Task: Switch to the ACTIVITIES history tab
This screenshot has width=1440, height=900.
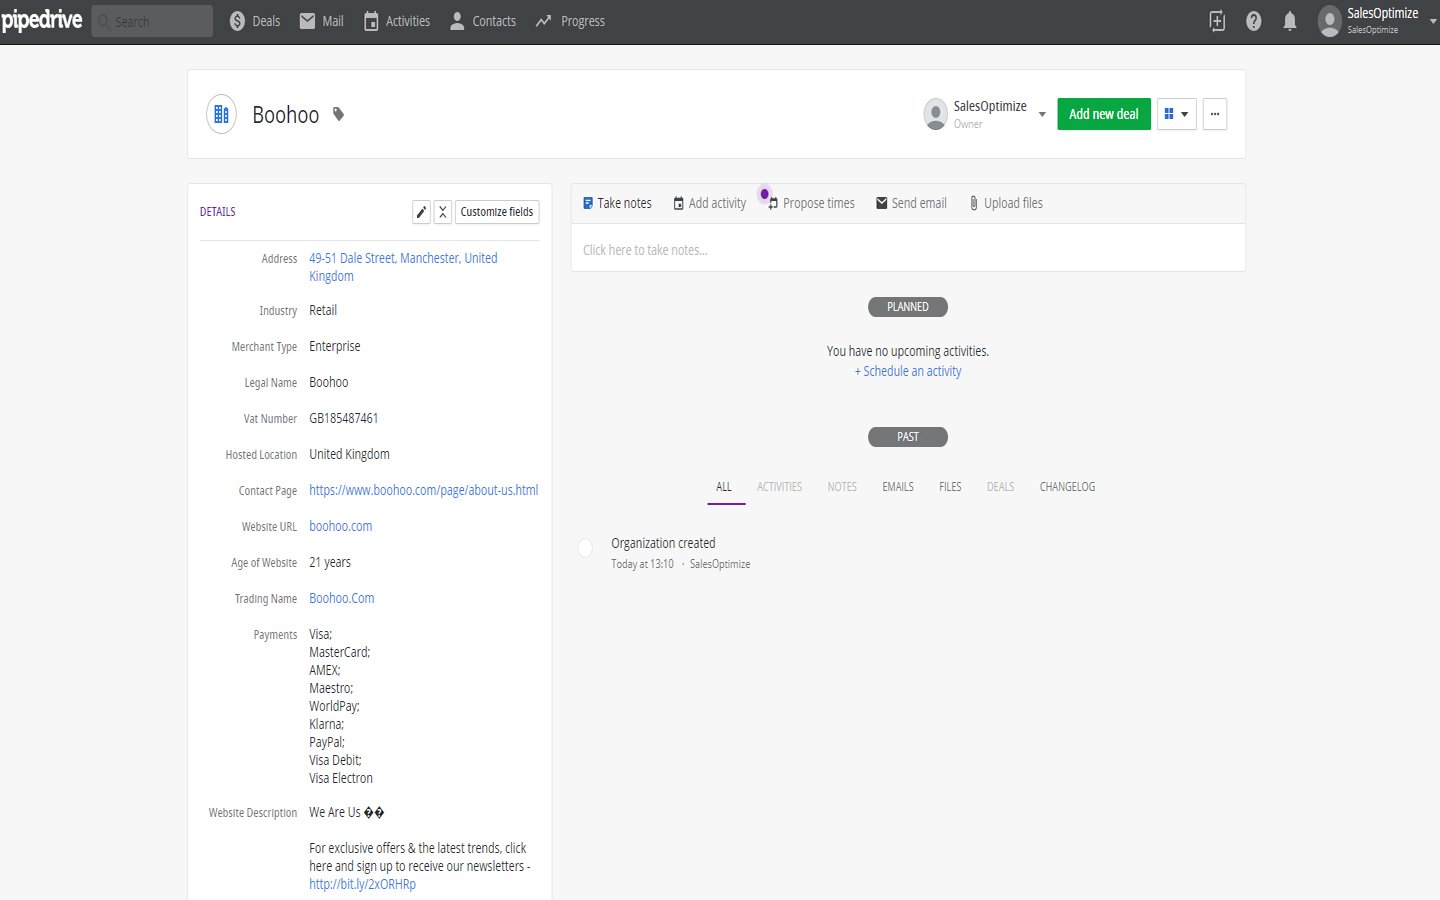Action: point(779,487)
